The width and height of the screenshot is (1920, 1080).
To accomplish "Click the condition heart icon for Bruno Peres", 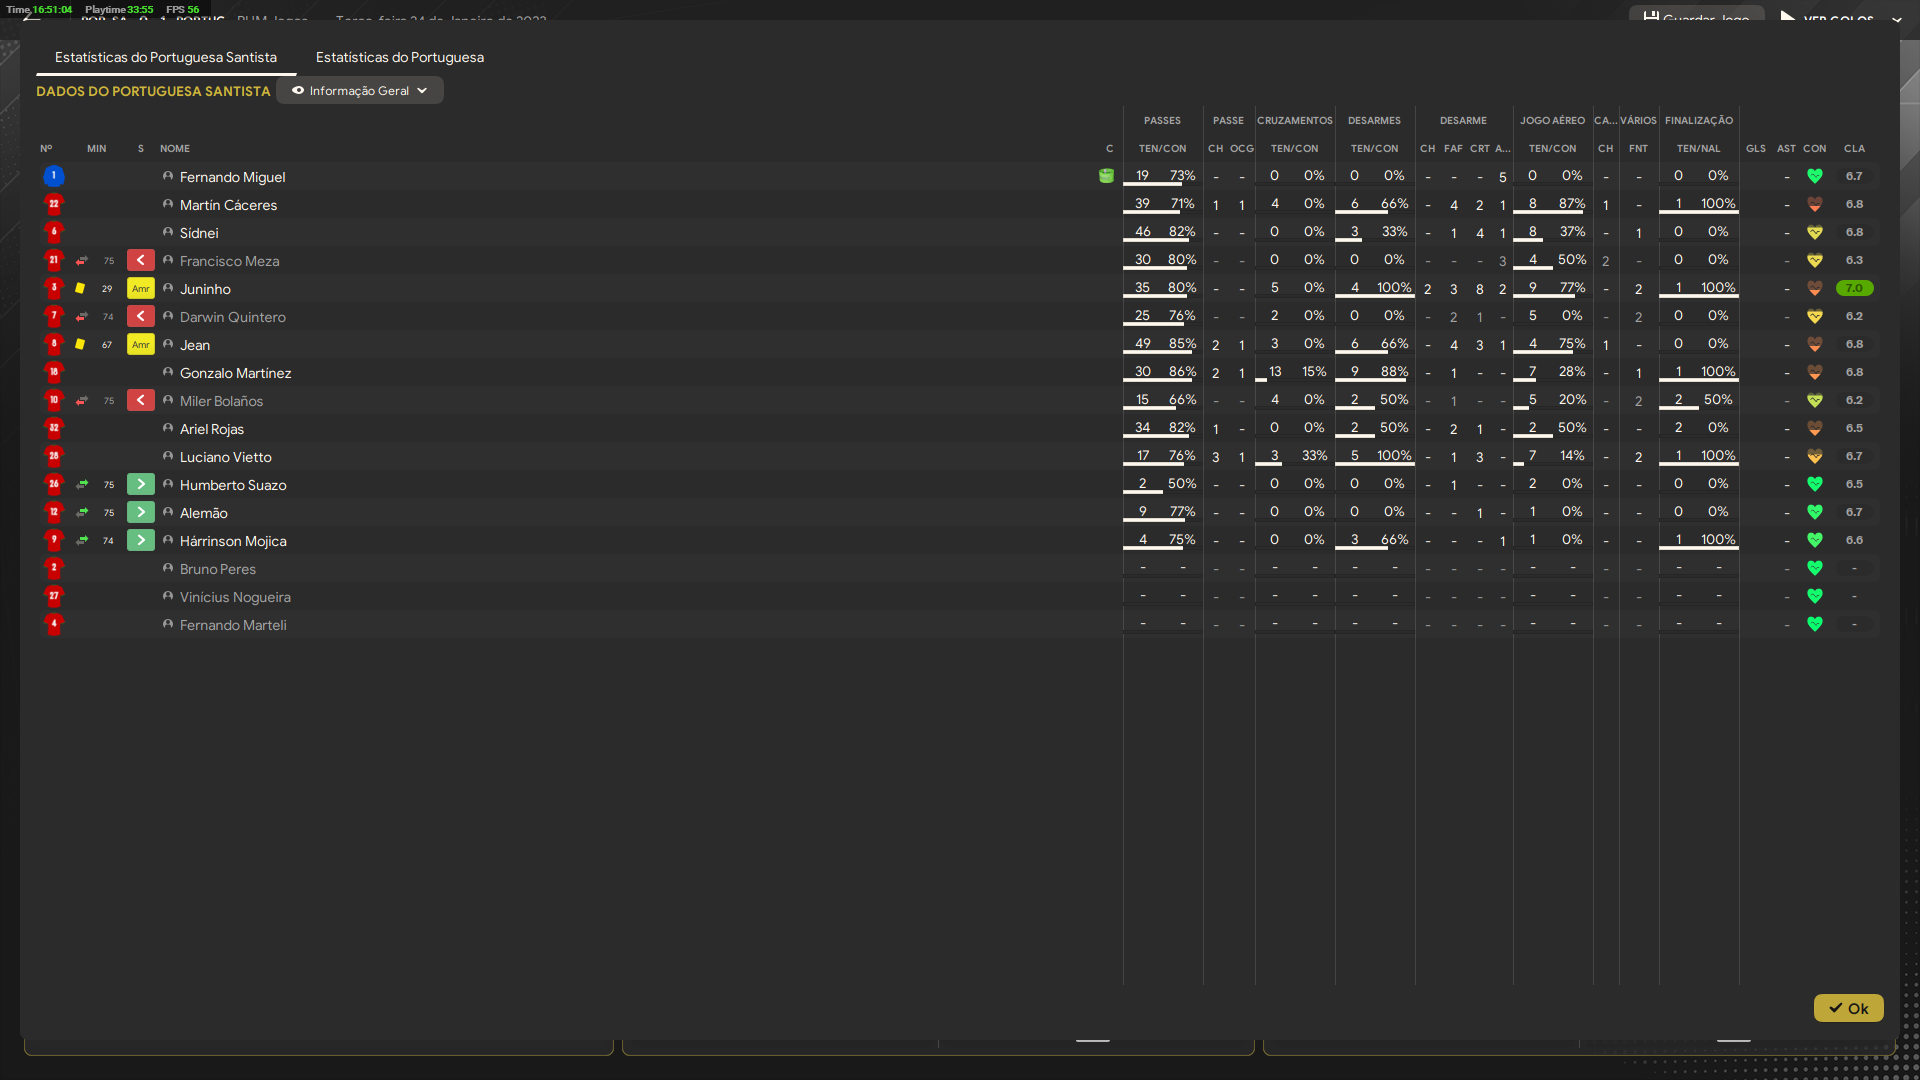I will [1815, 568].
